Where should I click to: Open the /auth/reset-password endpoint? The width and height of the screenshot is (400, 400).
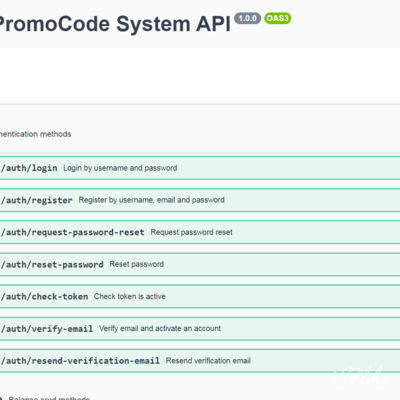pos(200,264)
